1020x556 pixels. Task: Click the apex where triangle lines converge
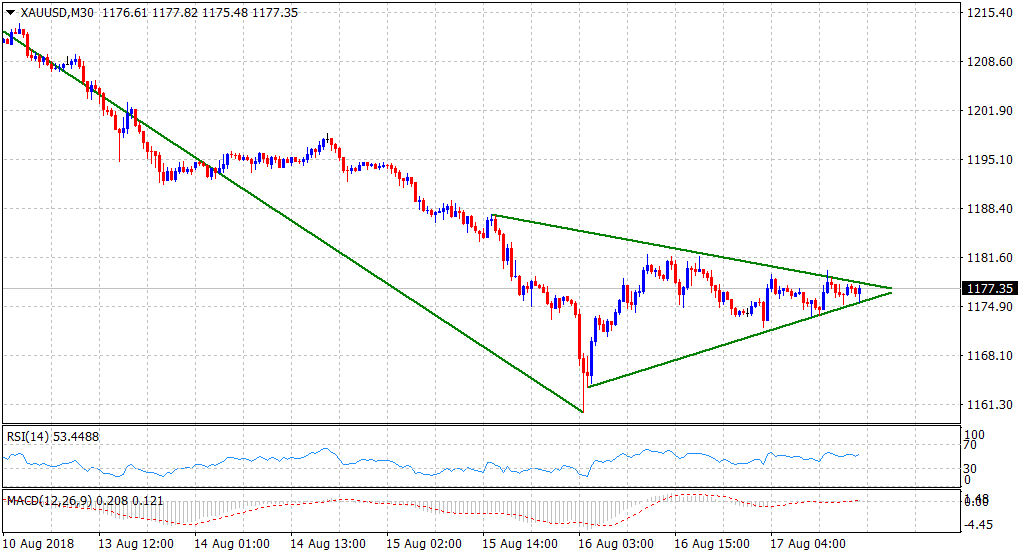(x=890, y=289)
